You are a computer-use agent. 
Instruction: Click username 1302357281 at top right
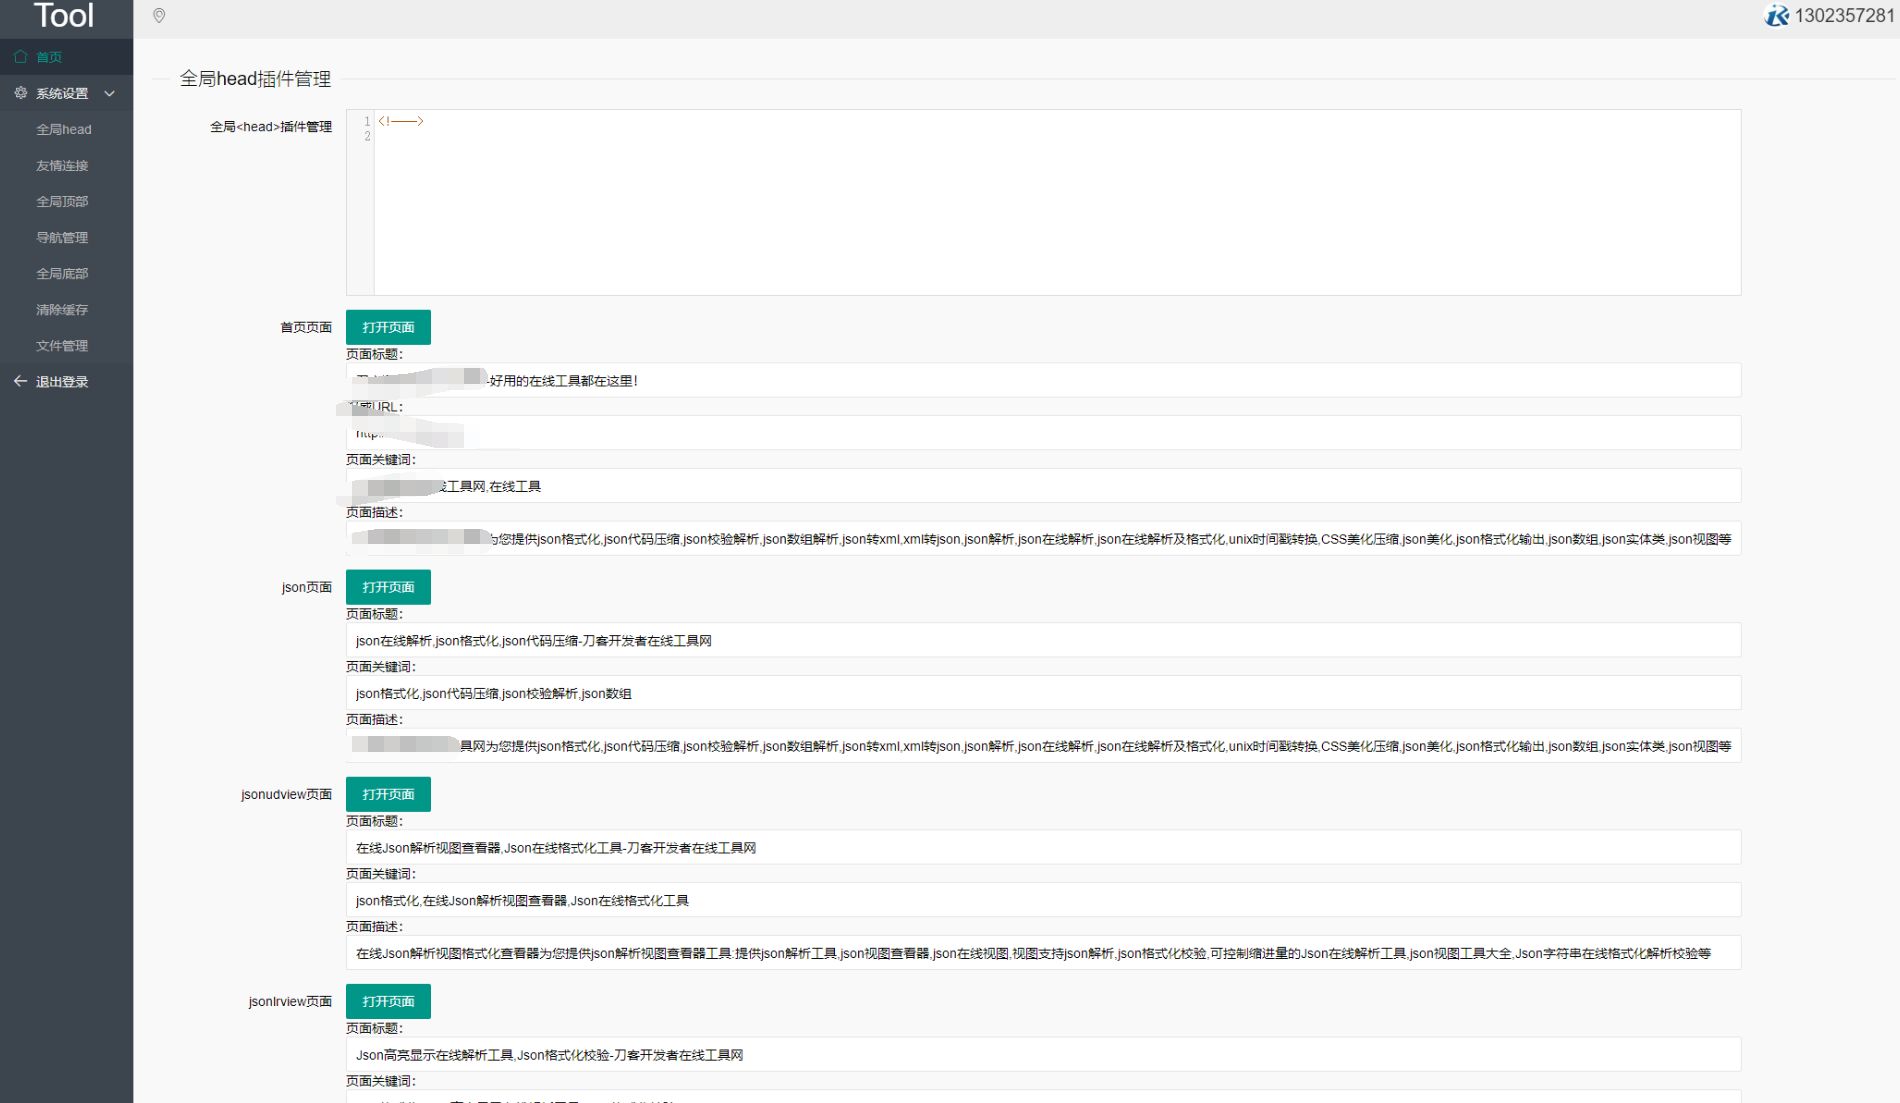click(1843, 16)
